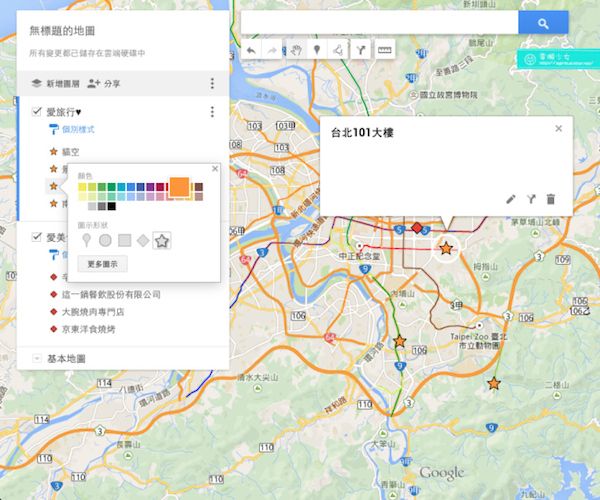This screenshot has height=500, width=600.
Task: Close the 台北101大樓 info window
Action: point(559,129)
